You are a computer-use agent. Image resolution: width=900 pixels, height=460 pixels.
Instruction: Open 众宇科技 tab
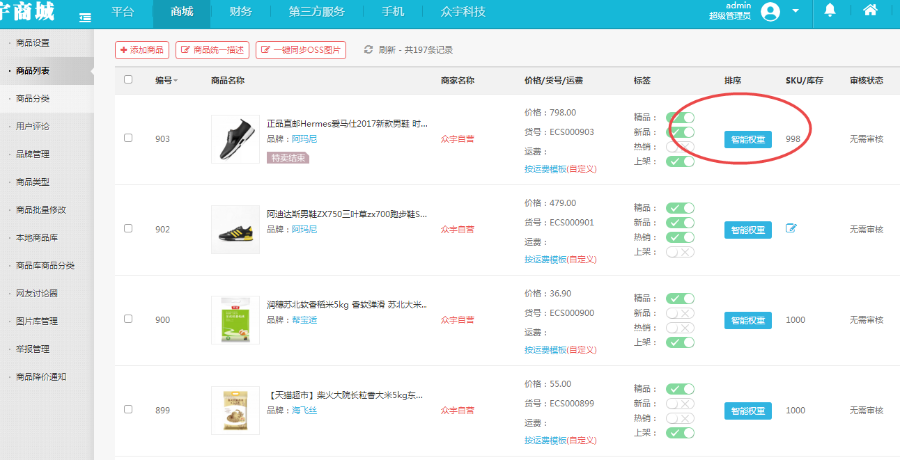coord(463,11)
